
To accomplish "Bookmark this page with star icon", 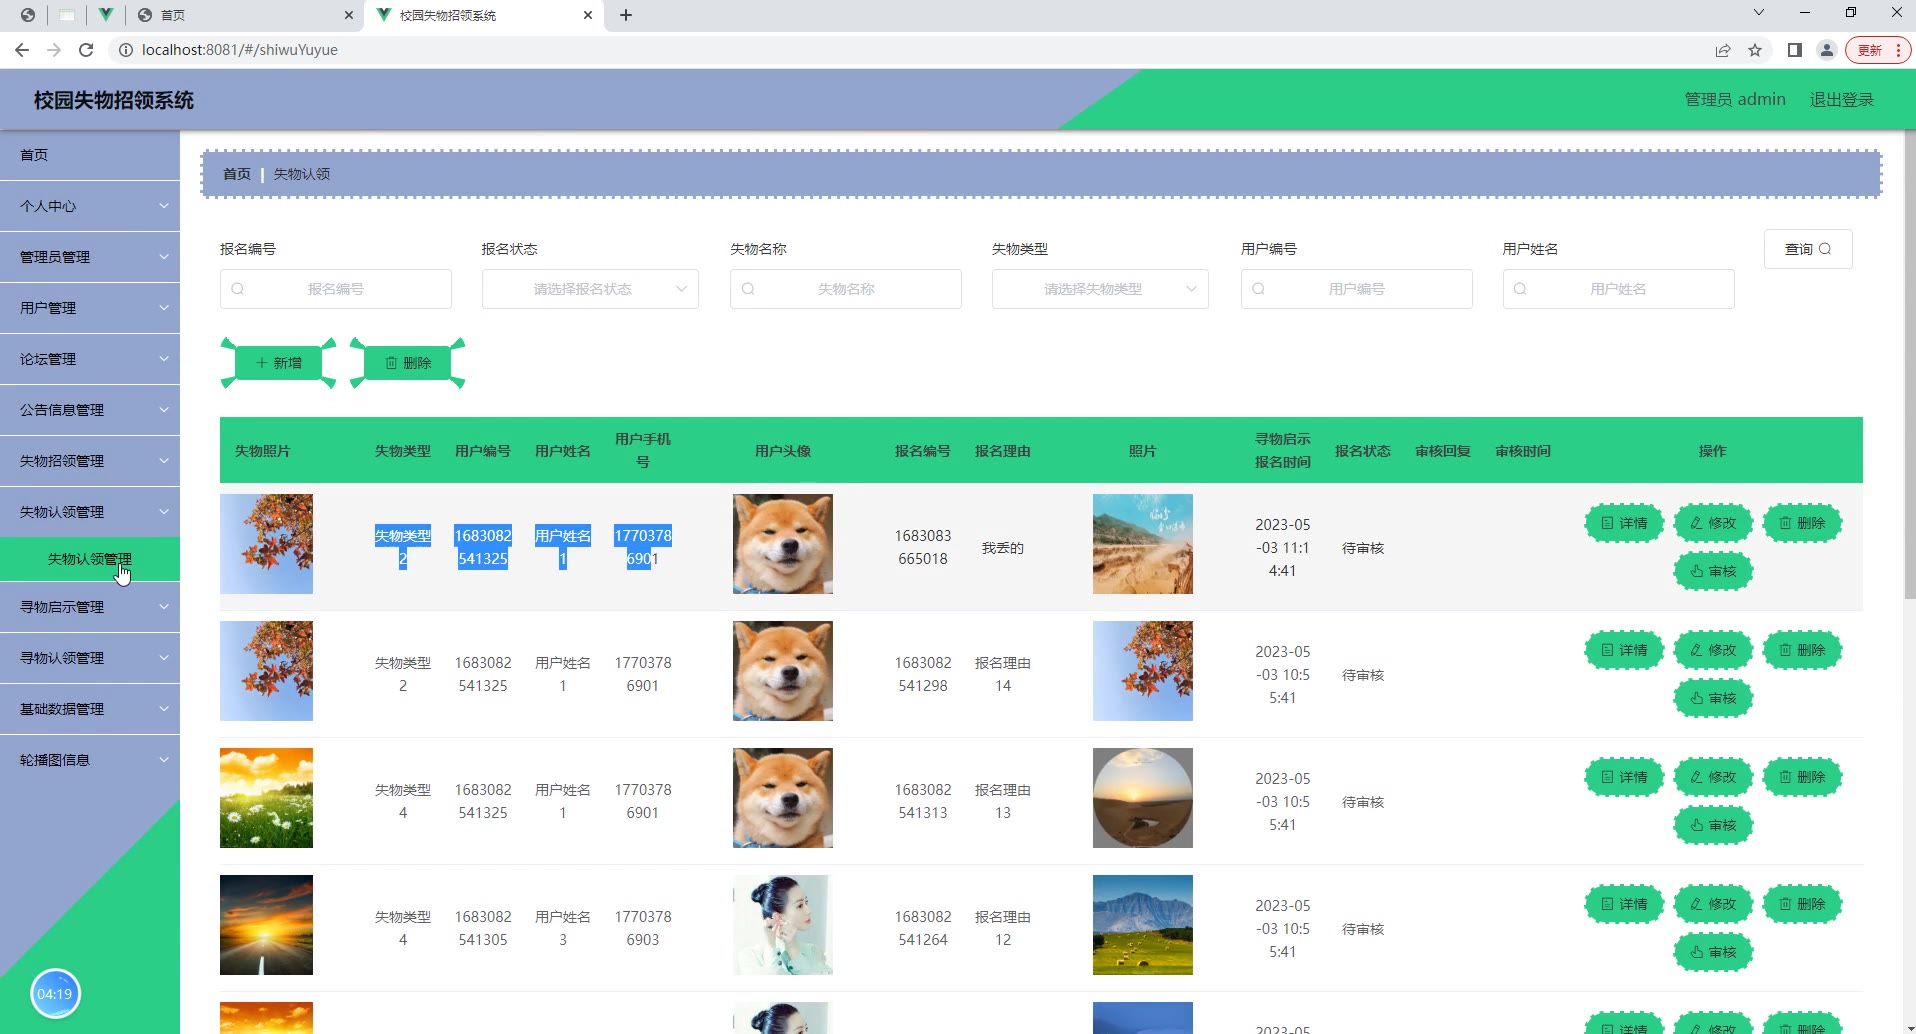I will 1755,50.
